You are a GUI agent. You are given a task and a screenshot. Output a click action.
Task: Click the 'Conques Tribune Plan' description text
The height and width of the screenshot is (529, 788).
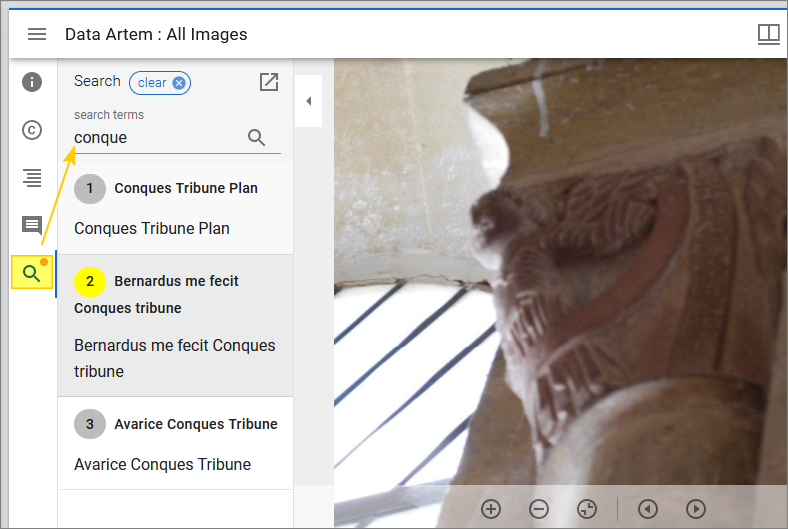coord(152,228)
